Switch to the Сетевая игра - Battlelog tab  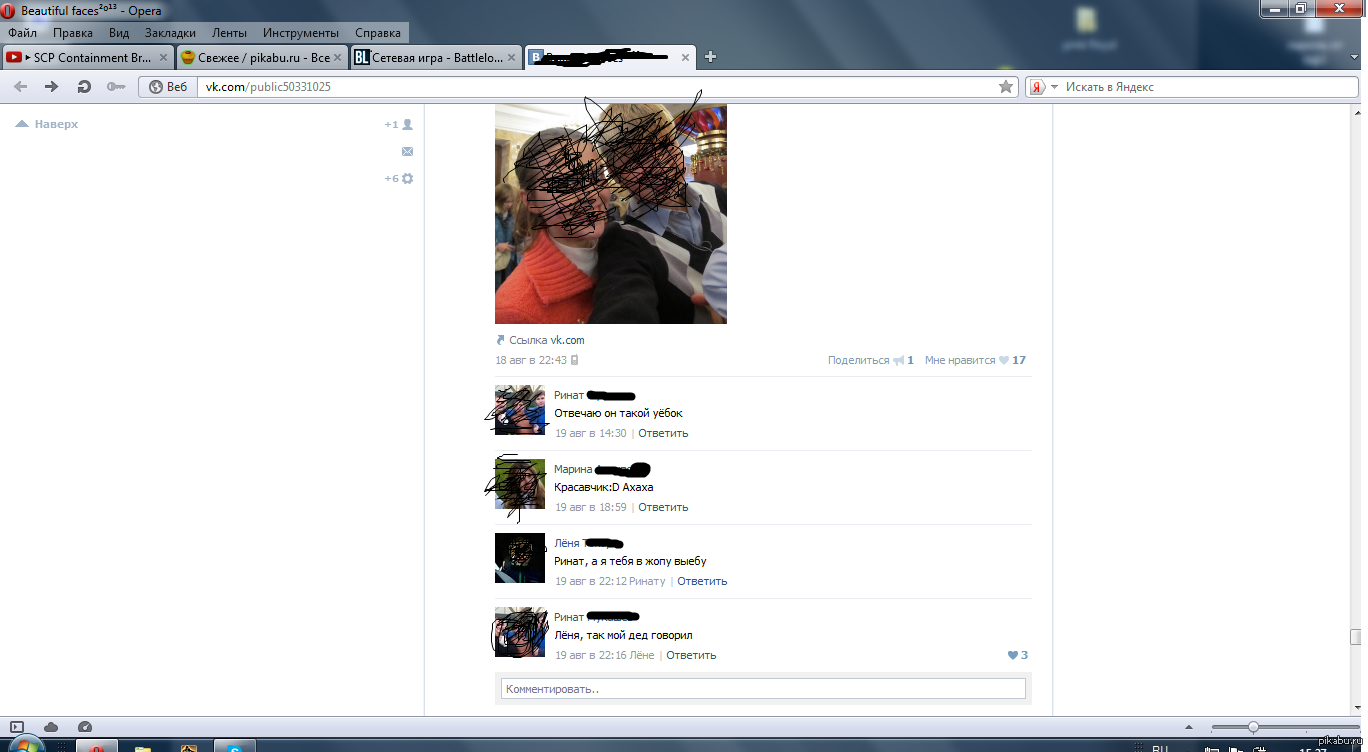437,57
